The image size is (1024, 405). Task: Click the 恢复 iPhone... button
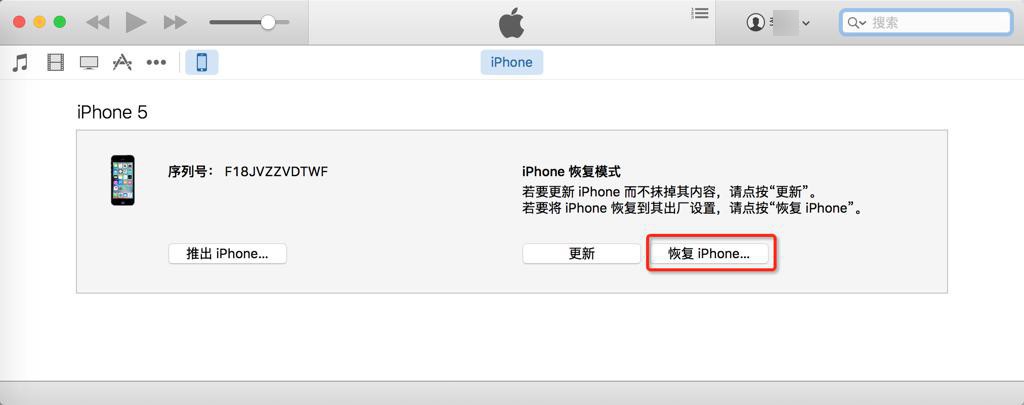pos(709,254)
